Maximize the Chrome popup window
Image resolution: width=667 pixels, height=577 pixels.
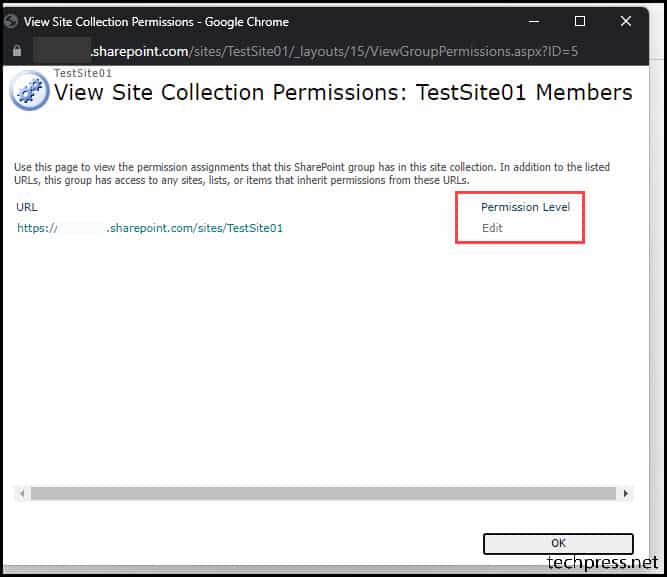580,21
